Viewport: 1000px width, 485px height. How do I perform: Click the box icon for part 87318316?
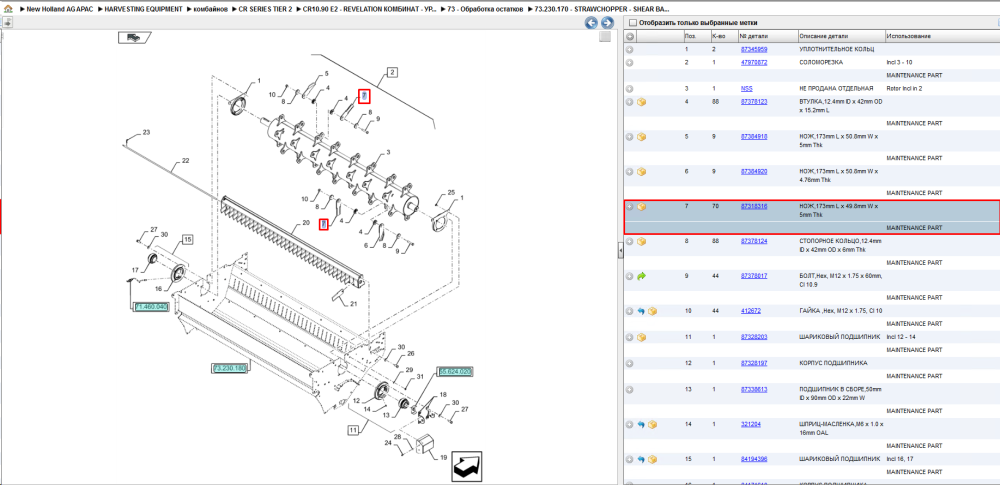click(642, 207)
